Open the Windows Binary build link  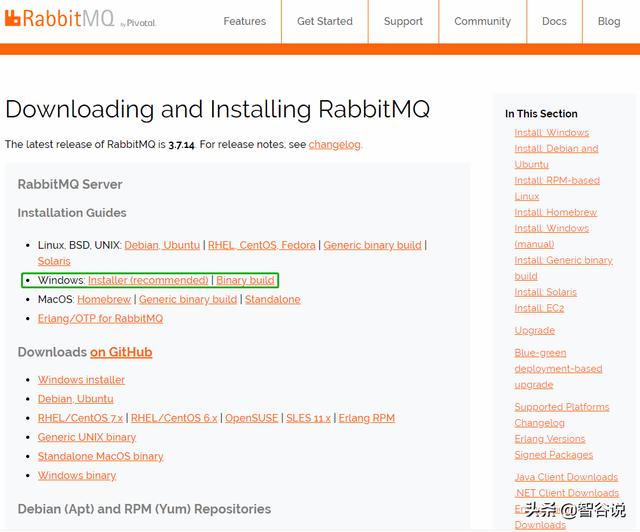[x=245, y=280]
